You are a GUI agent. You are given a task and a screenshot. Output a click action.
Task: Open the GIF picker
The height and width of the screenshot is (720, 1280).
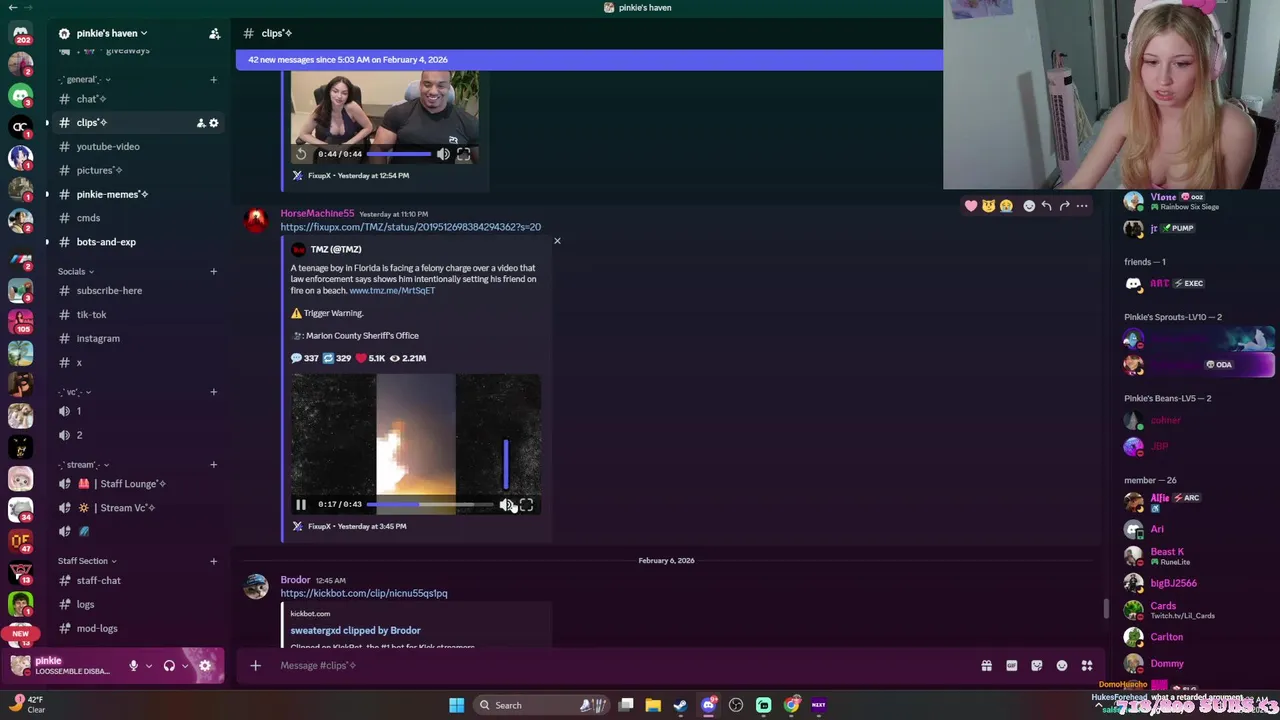coord(1011,665)
